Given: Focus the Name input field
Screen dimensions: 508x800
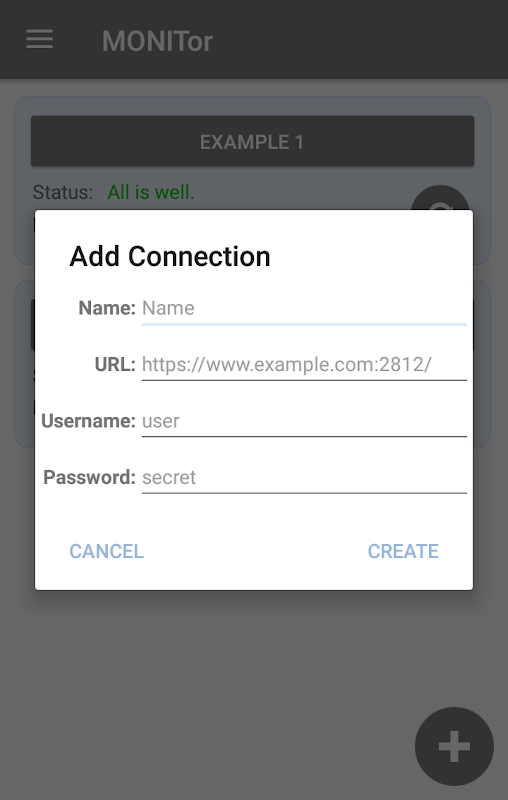Looking at the screenshot, I should [x=304, y=309].
